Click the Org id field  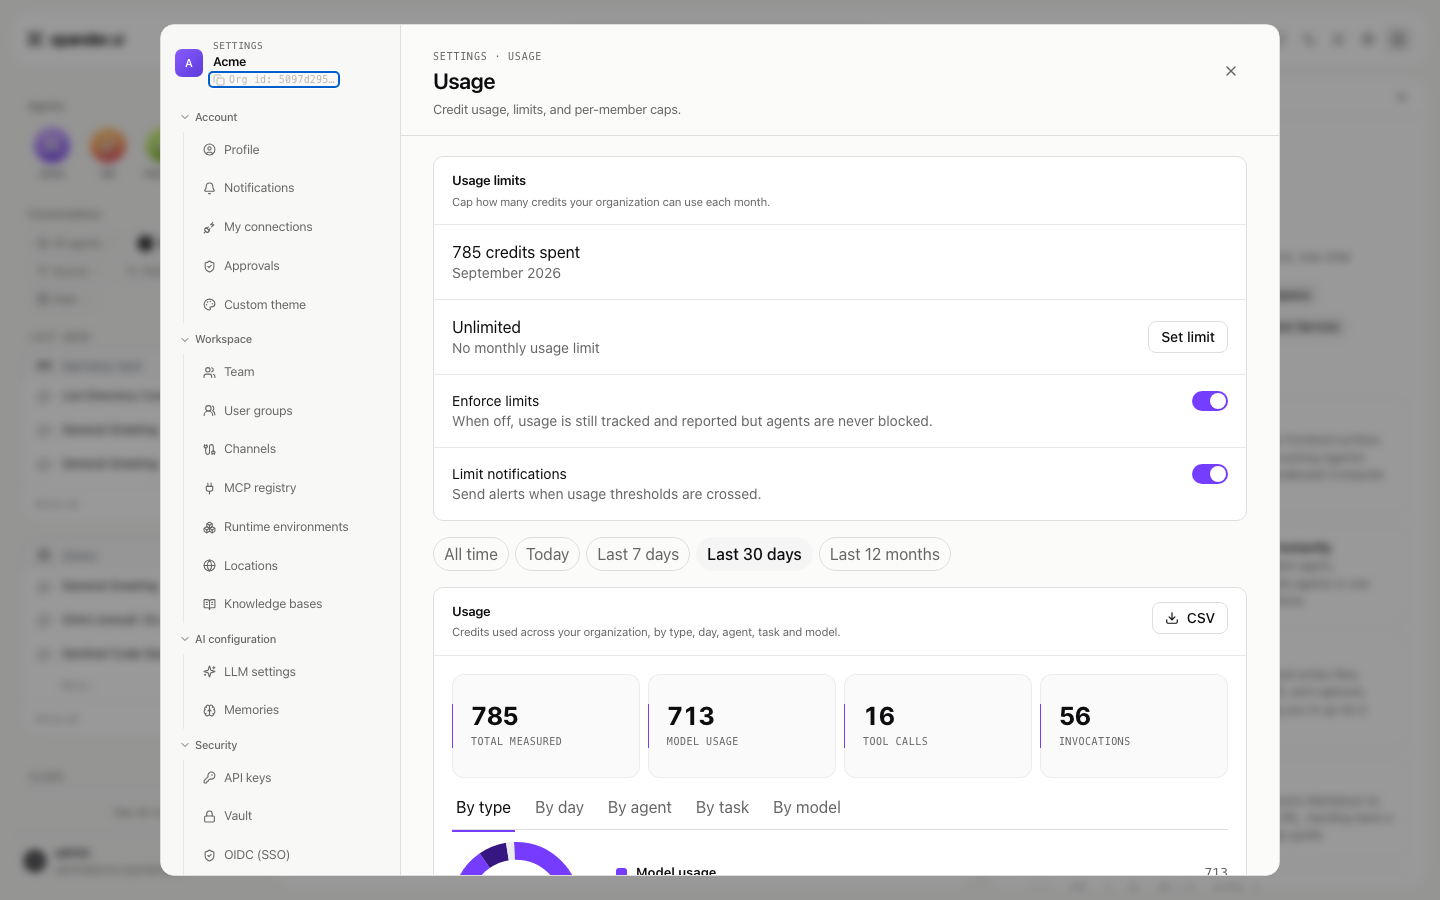274,79
